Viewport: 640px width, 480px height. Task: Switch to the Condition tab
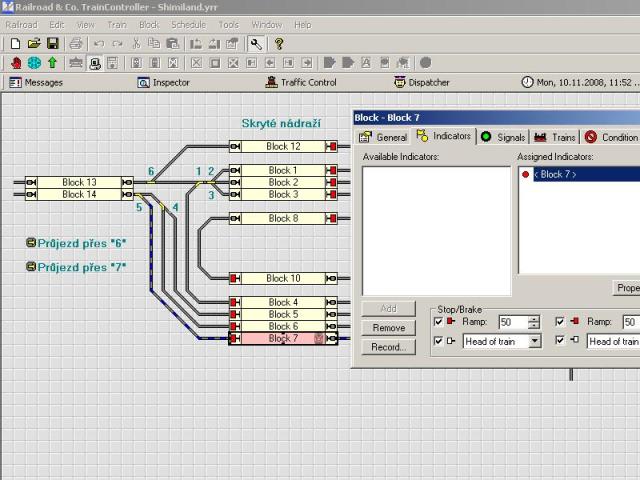tap(611, 137)
